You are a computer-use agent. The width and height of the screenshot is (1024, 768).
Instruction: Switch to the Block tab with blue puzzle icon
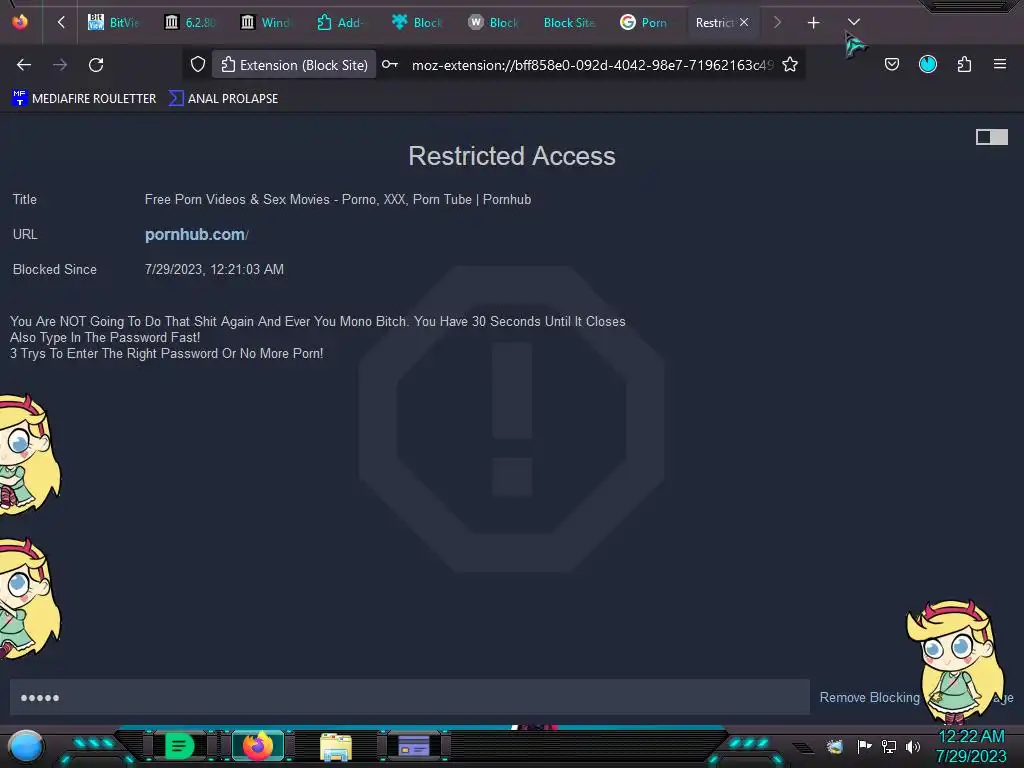click(417, 22)
